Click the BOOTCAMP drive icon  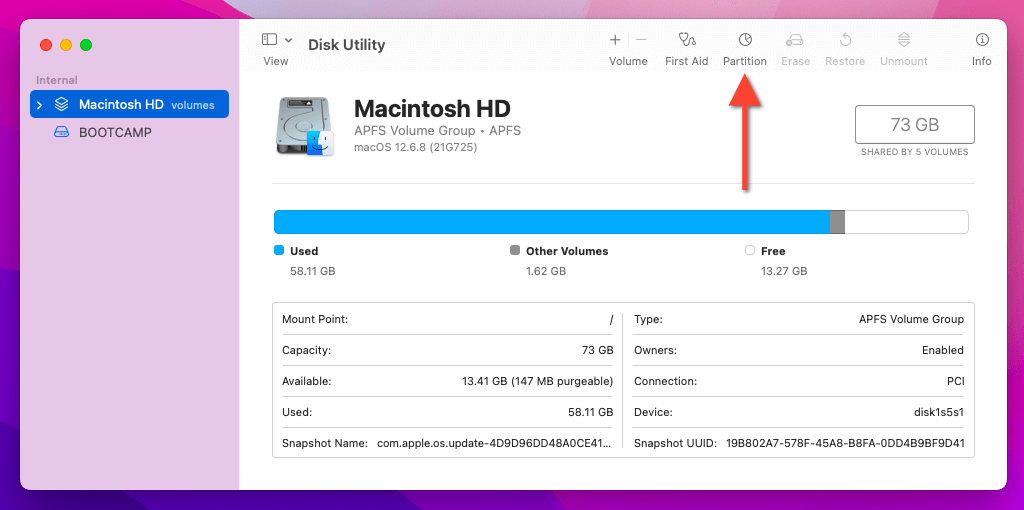[x=61, y=133]
